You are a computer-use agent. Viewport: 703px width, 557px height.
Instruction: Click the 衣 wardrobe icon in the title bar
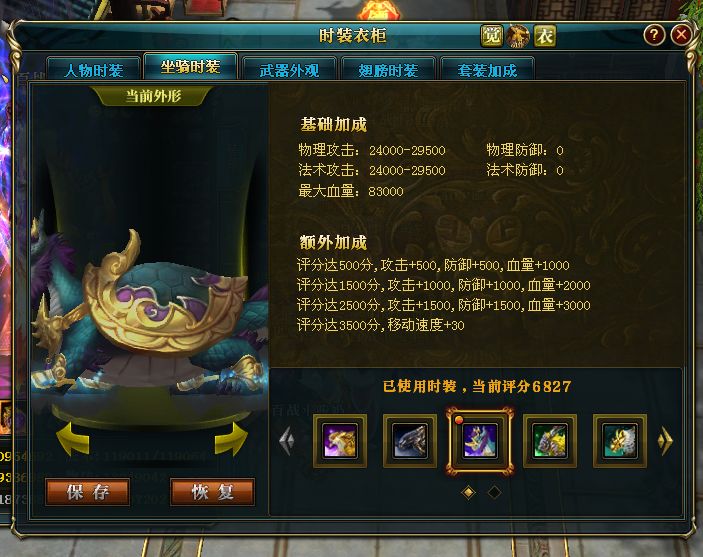coord(545,35)
